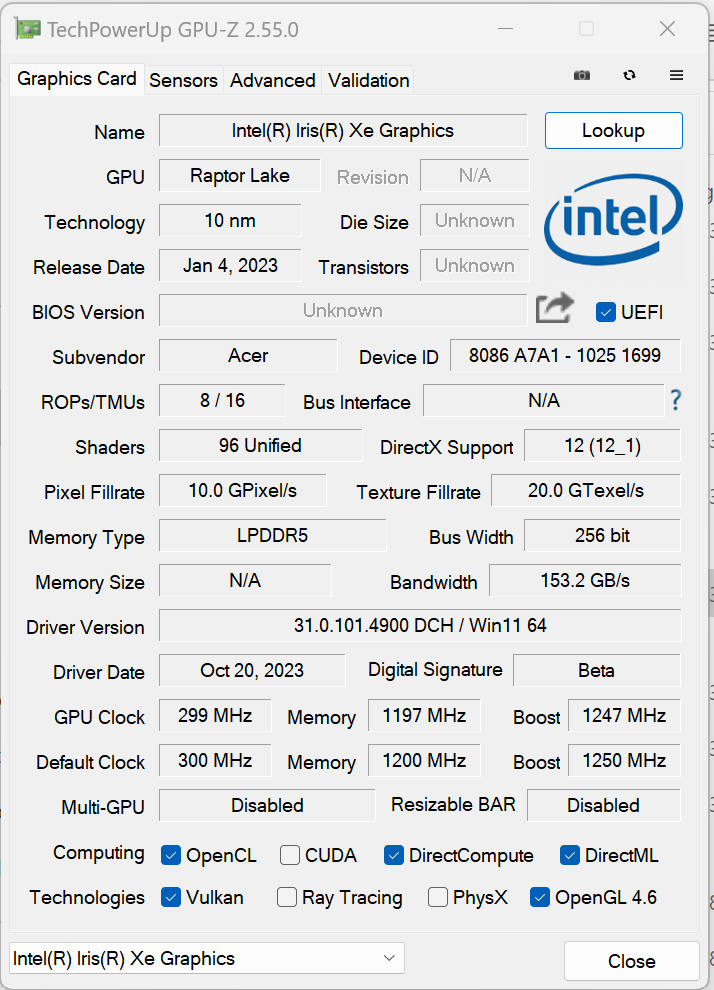Open the hamburger menu icon
The image size is (714, 990).
click(676, 76)
